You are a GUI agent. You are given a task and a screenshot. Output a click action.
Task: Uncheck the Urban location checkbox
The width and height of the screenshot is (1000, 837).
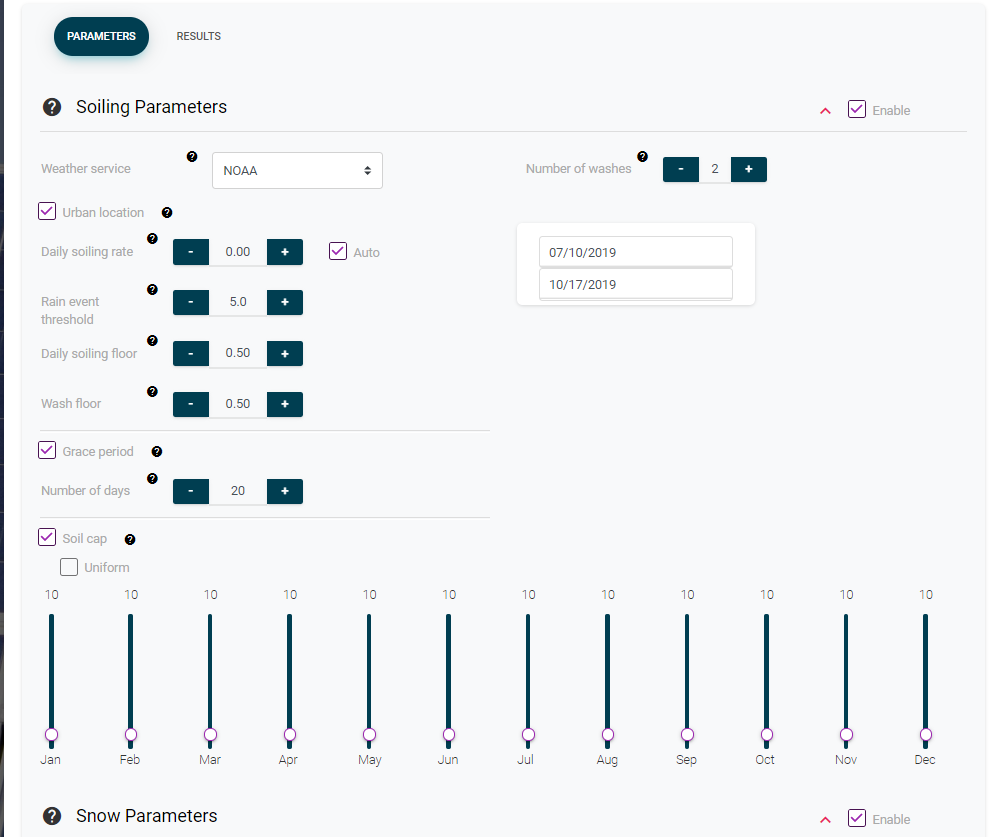coord(47,211)
